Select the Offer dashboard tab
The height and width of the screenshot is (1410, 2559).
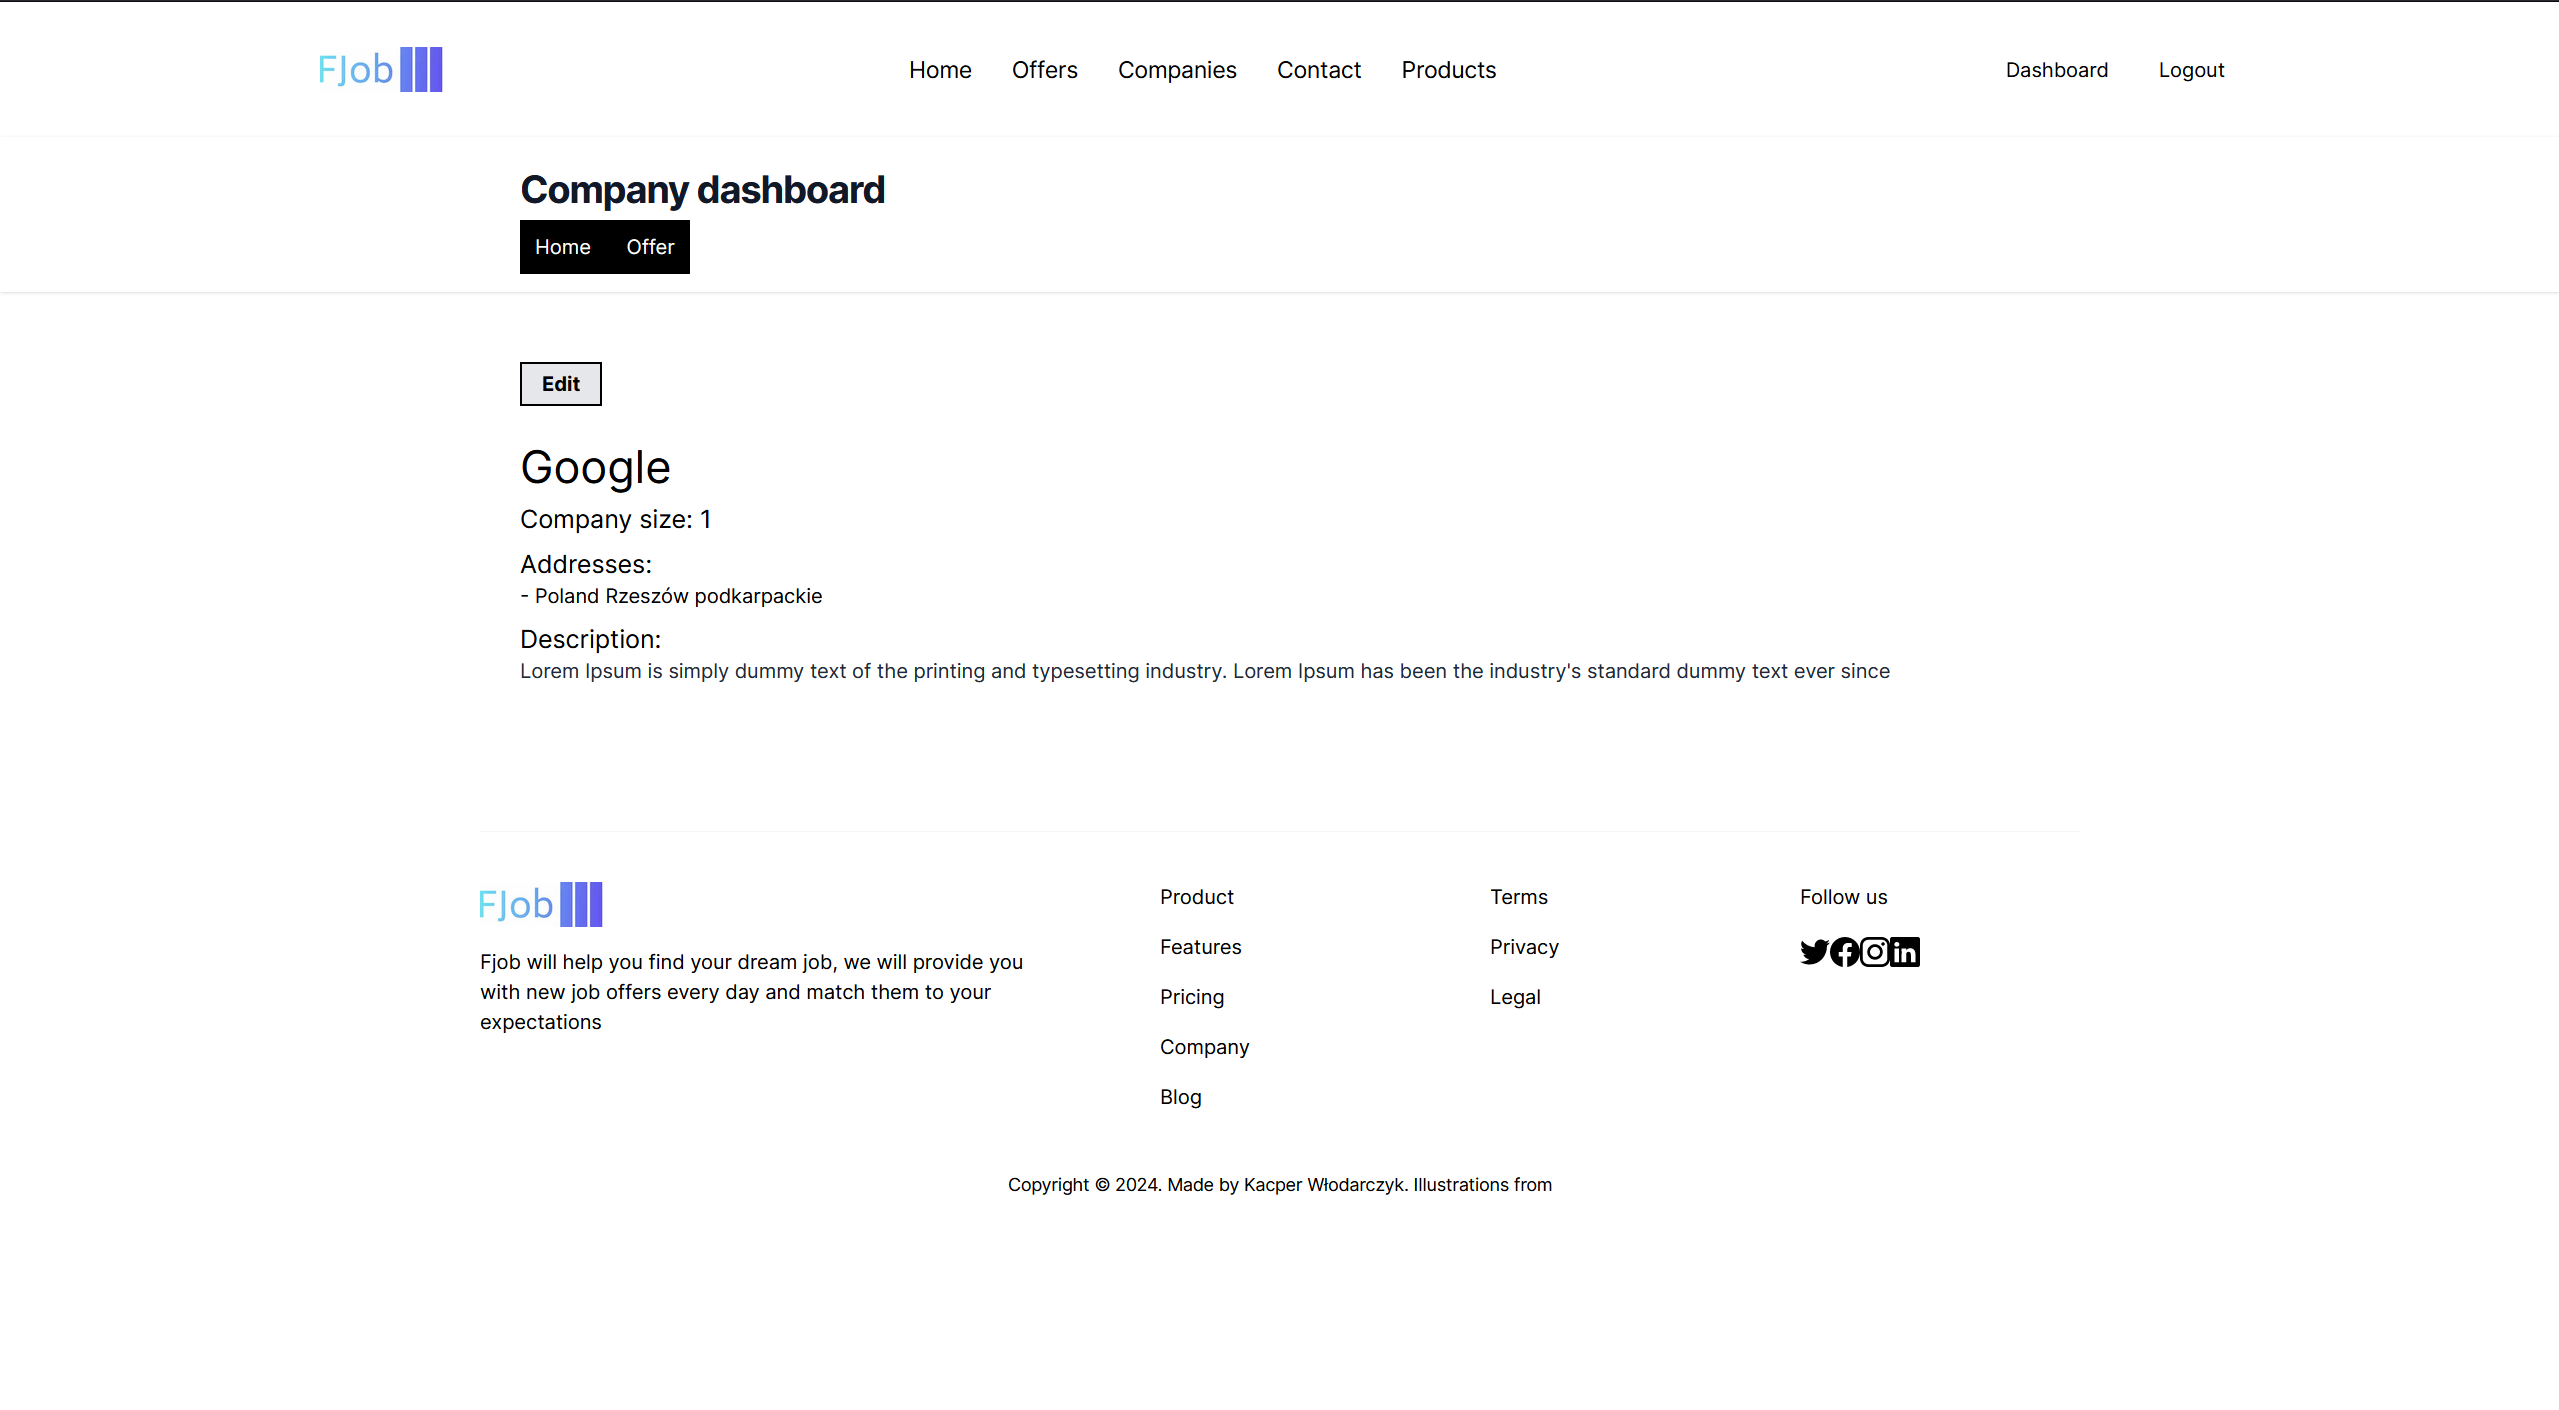tap(650, 247)
